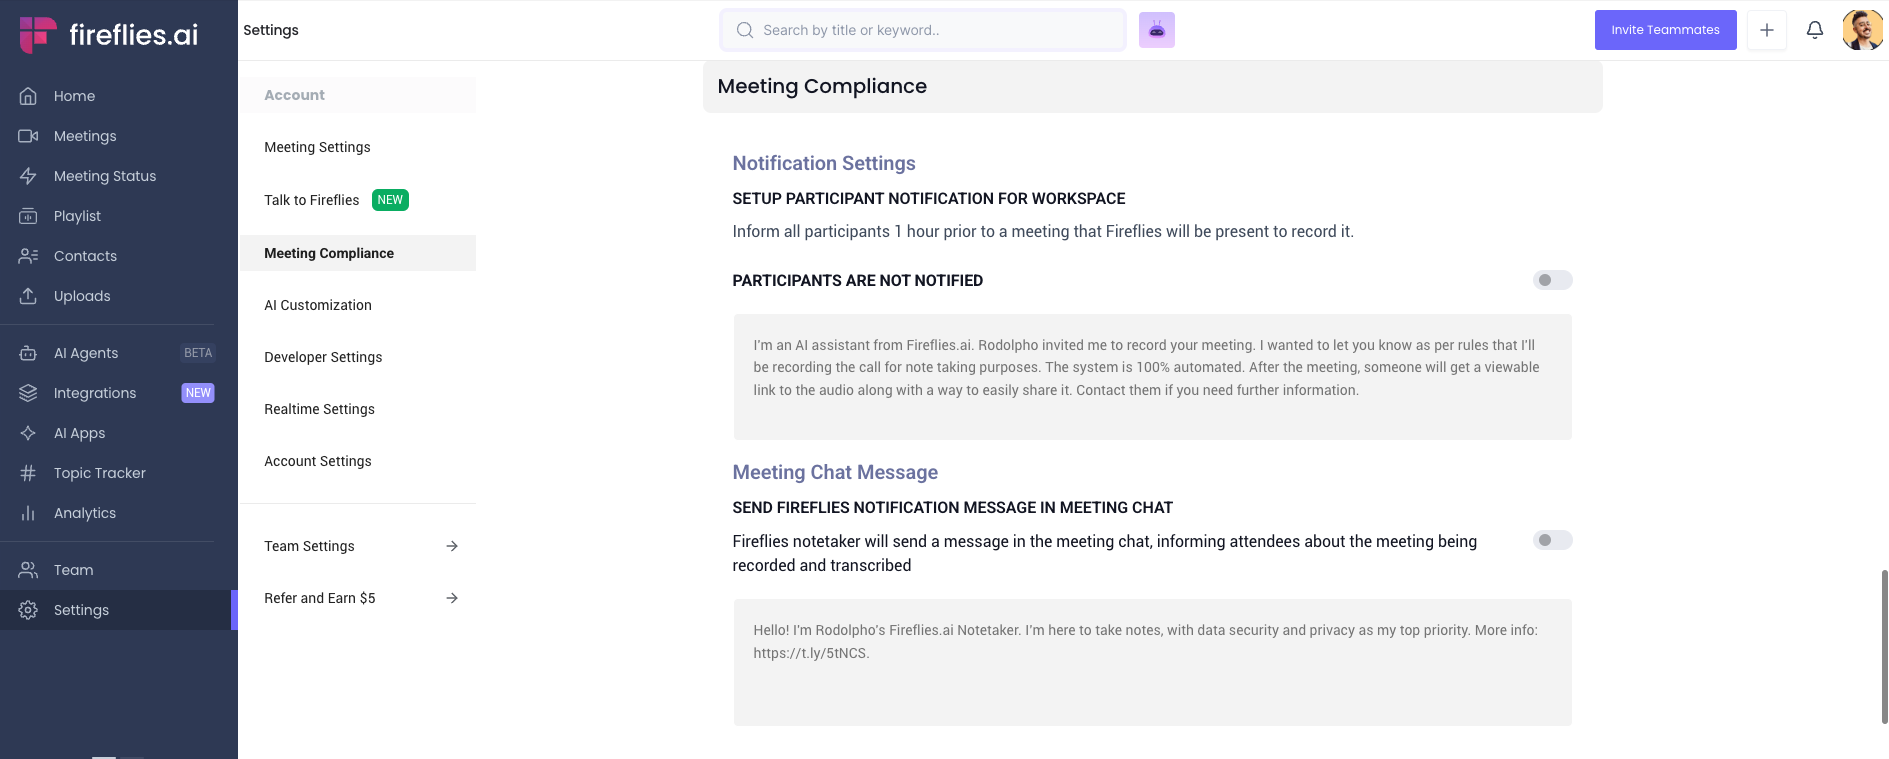Image resolution: width=1889 pixels, height=759 pixels.
Task: Select AI Customization in the settings menu
Action: pyautogui.click(x=318, y=305)
